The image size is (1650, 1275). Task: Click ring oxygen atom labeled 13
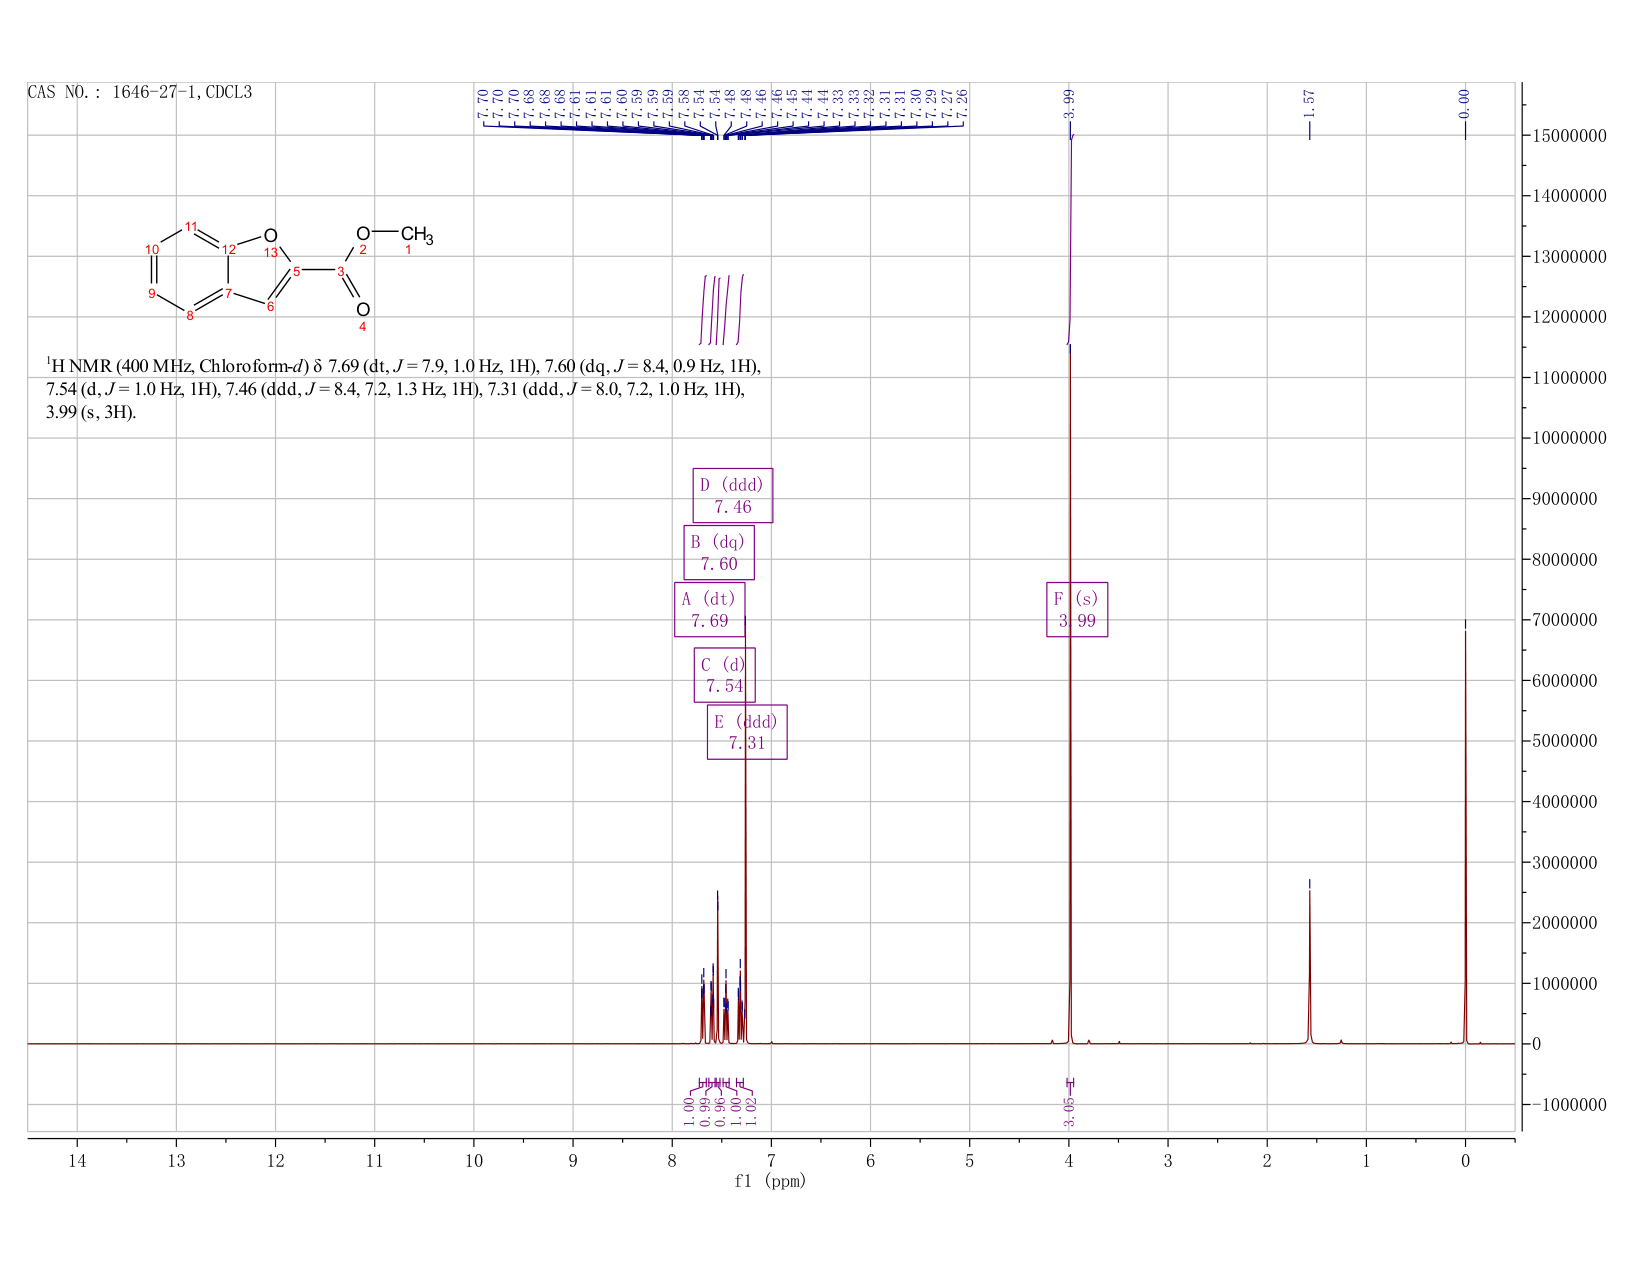point(270,235)
